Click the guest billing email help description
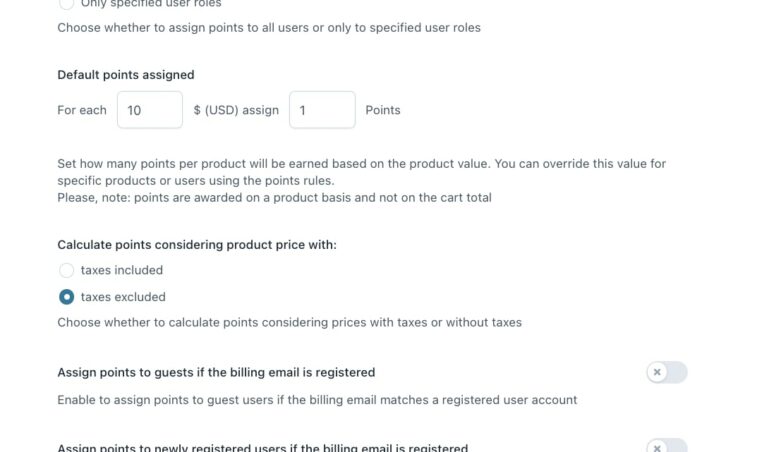 (317, 400)
